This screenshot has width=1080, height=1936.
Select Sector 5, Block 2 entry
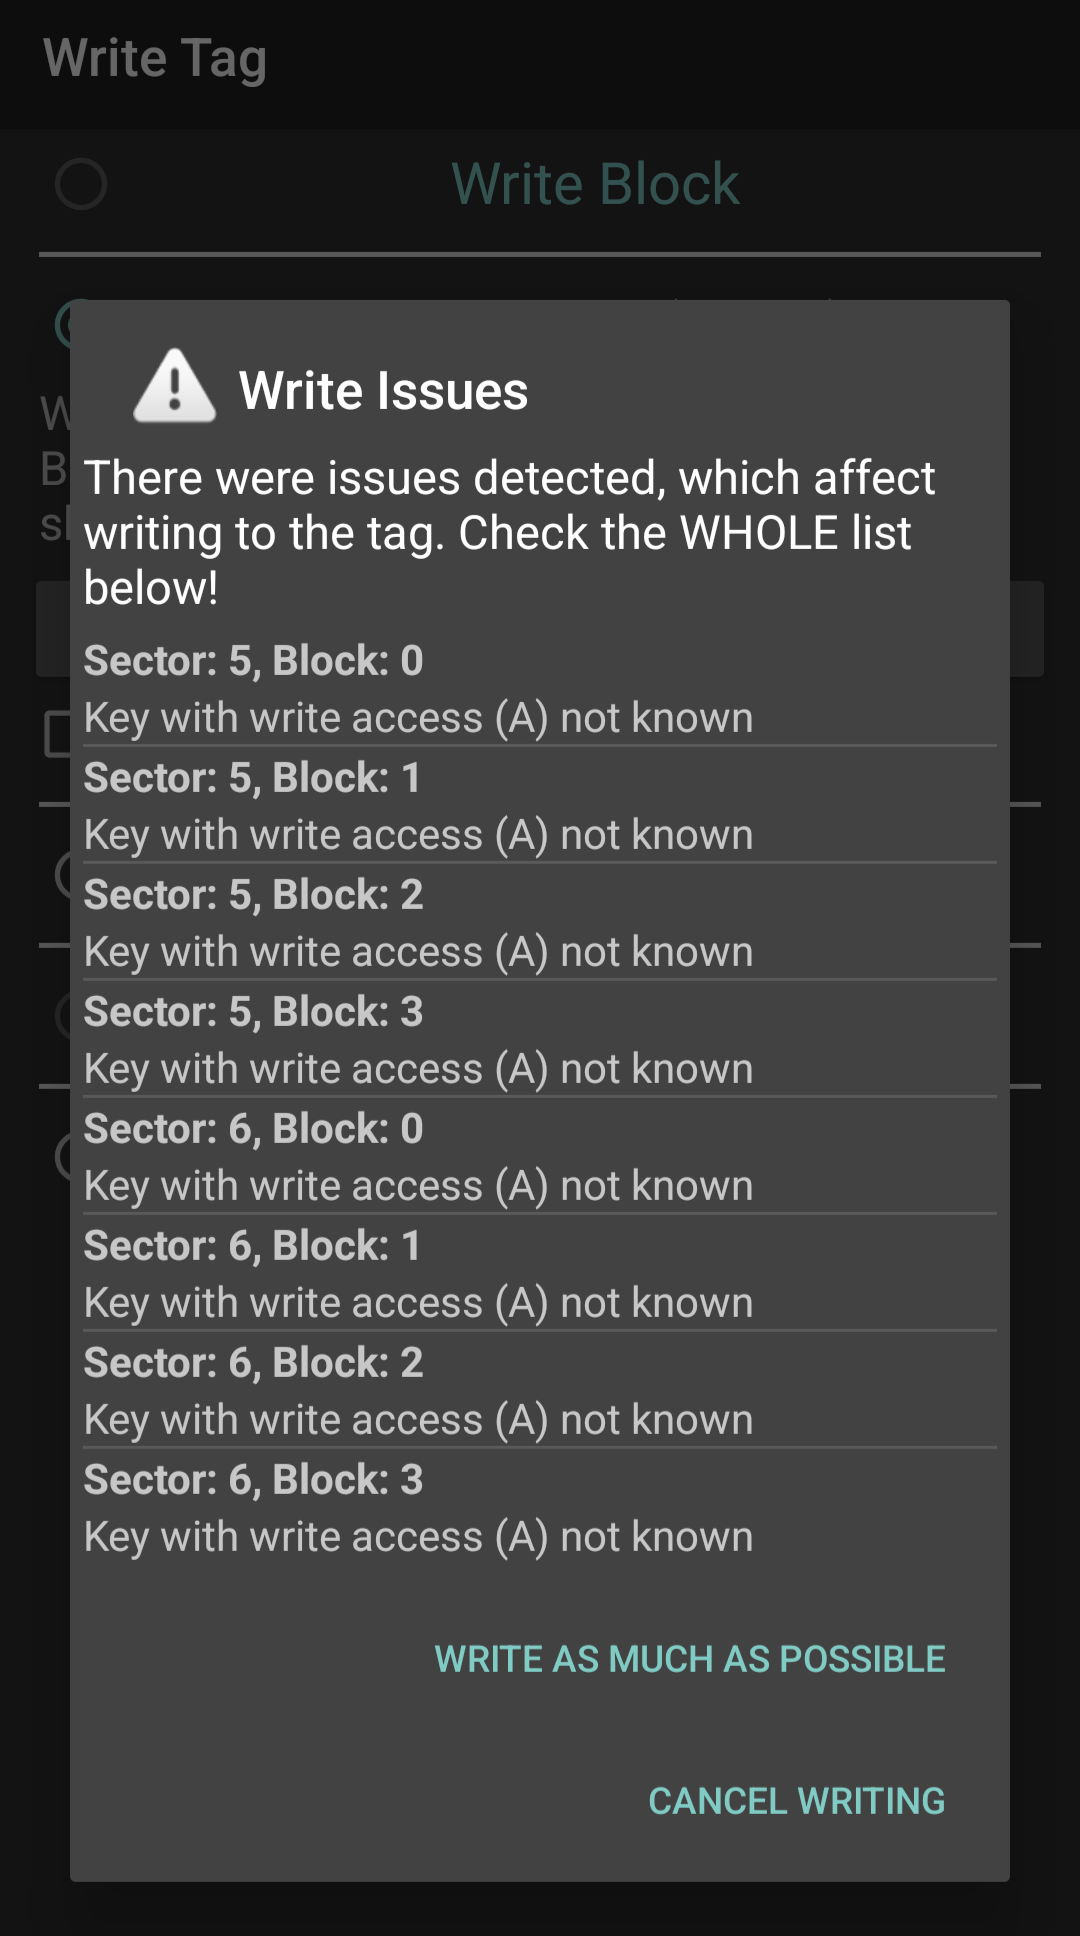540,923
